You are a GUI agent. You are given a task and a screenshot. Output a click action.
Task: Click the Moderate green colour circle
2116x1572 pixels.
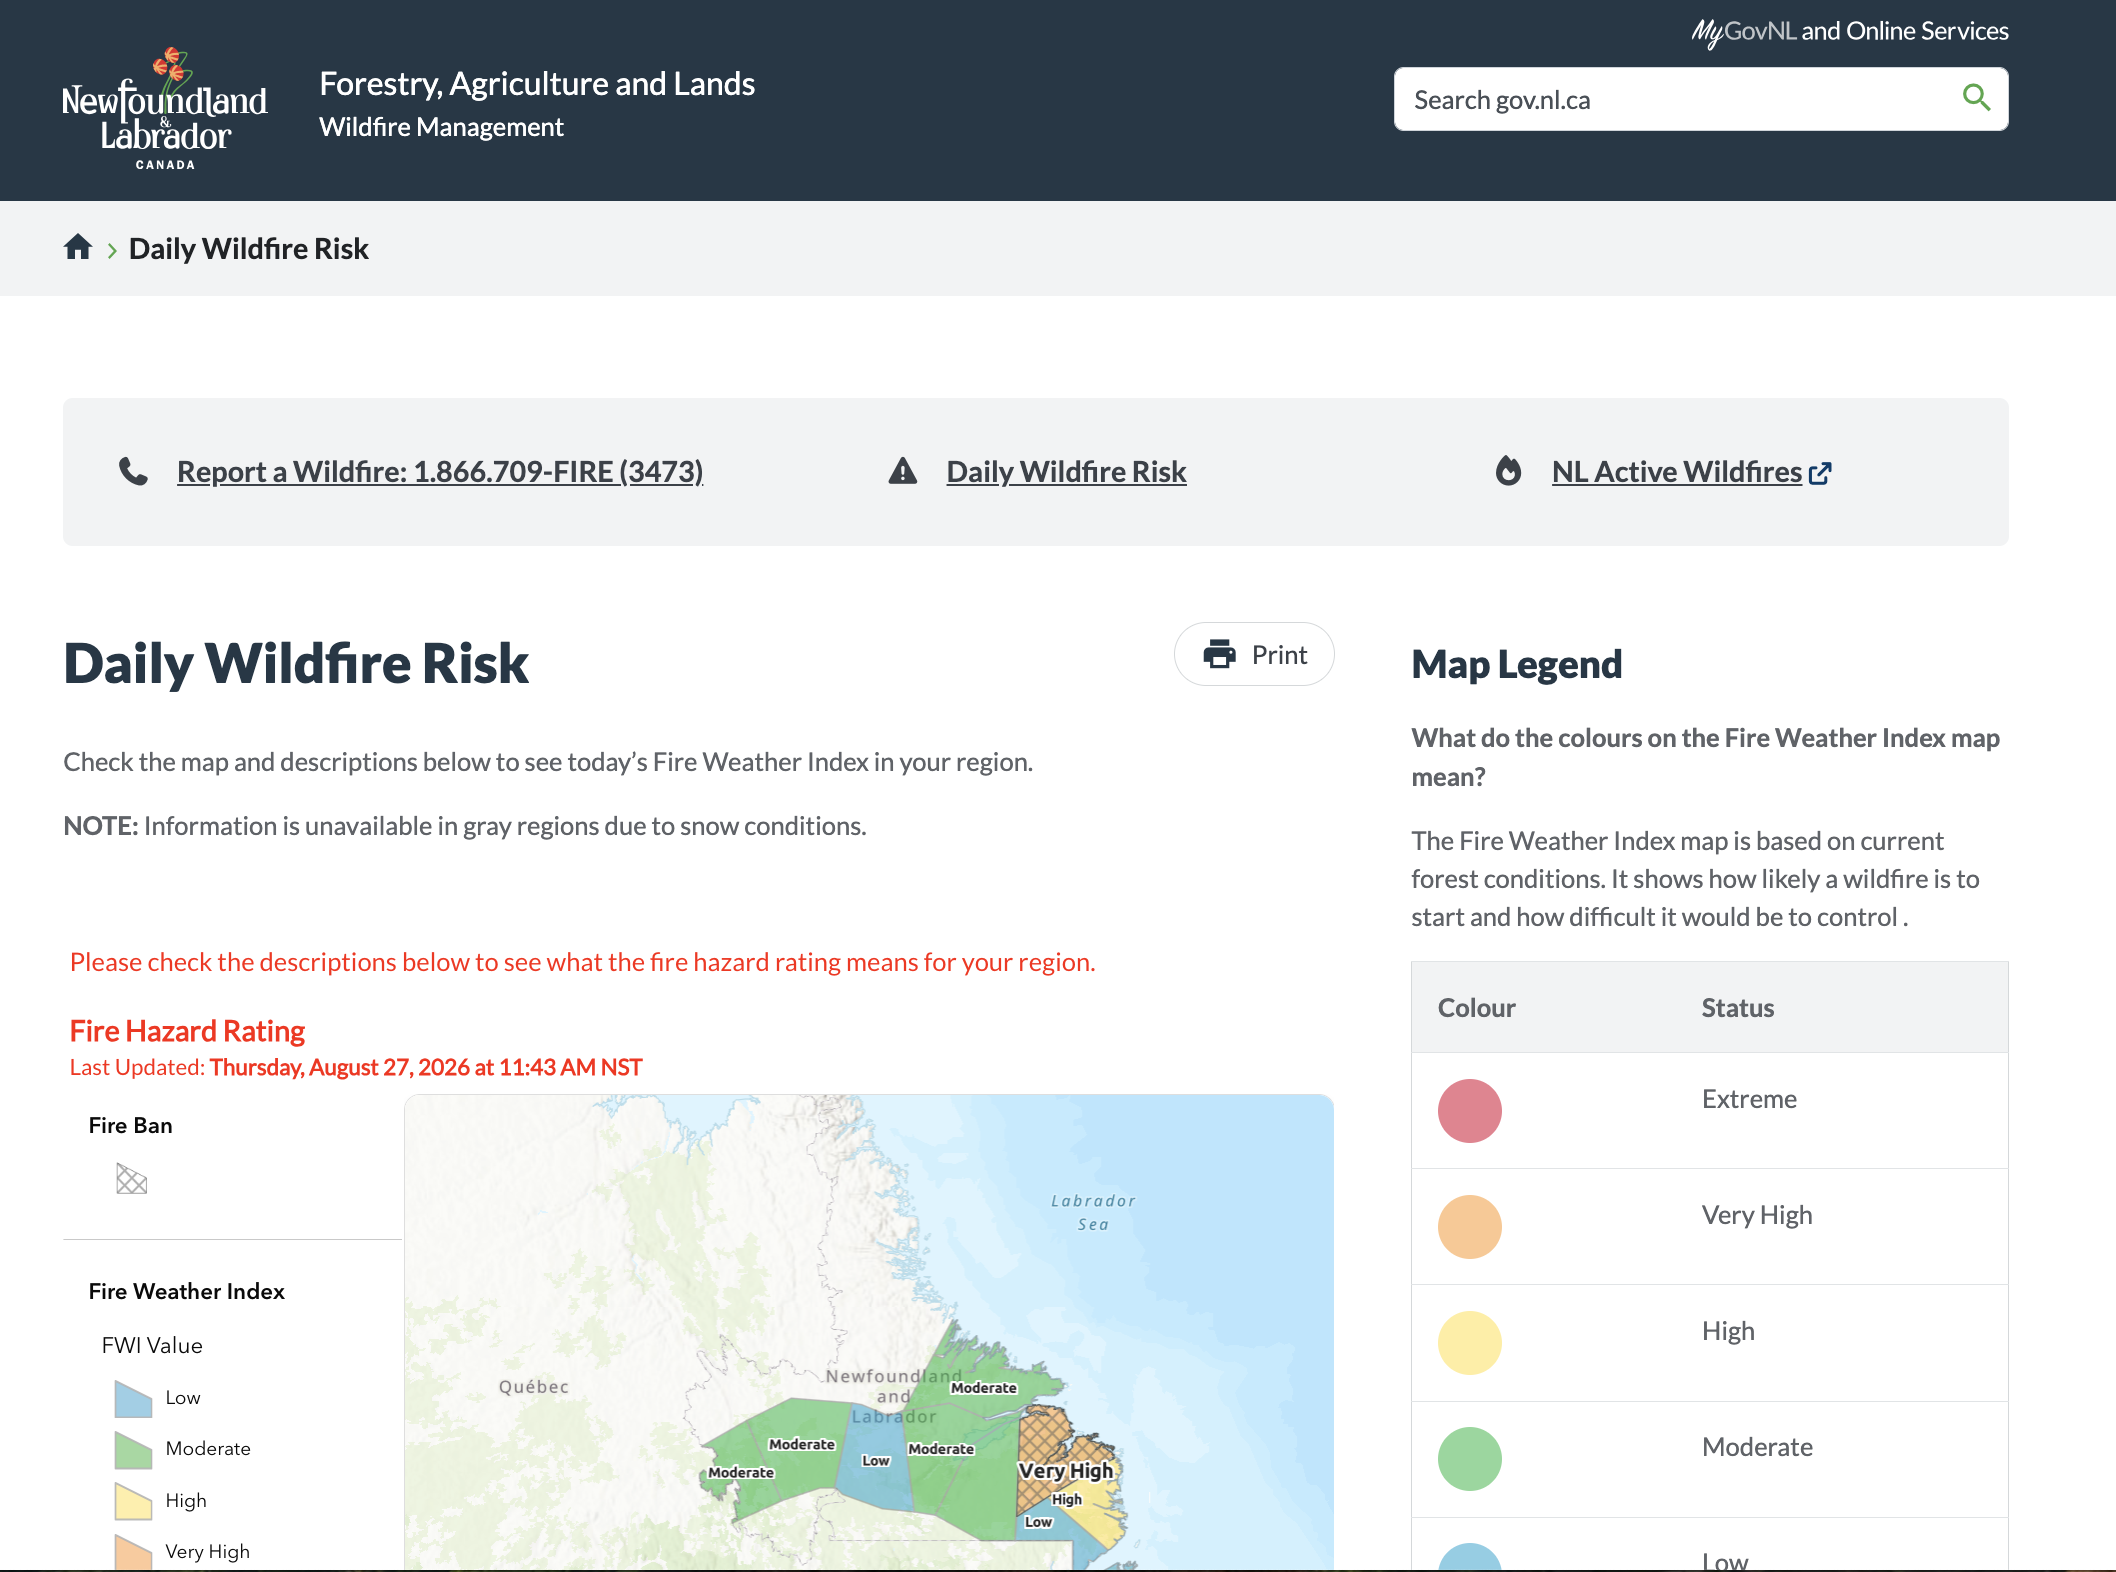pyautogui.click(x=1469, y=1458)
